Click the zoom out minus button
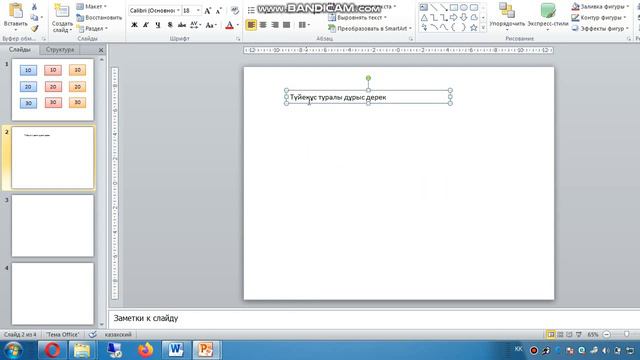 click(607, 335)
